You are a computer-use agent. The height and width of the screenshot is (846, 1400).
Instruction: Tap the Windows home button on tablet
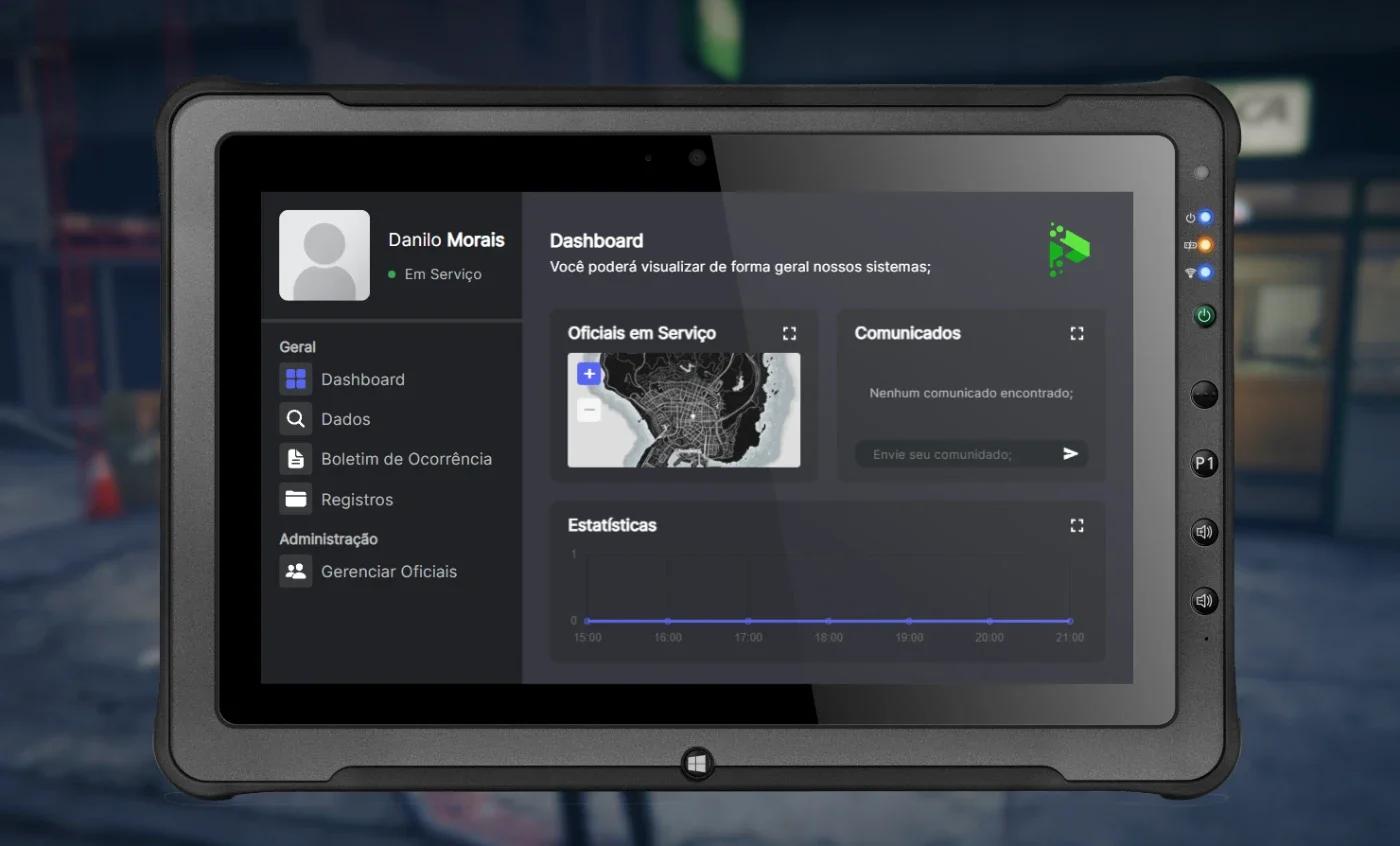tap(698, 764)
